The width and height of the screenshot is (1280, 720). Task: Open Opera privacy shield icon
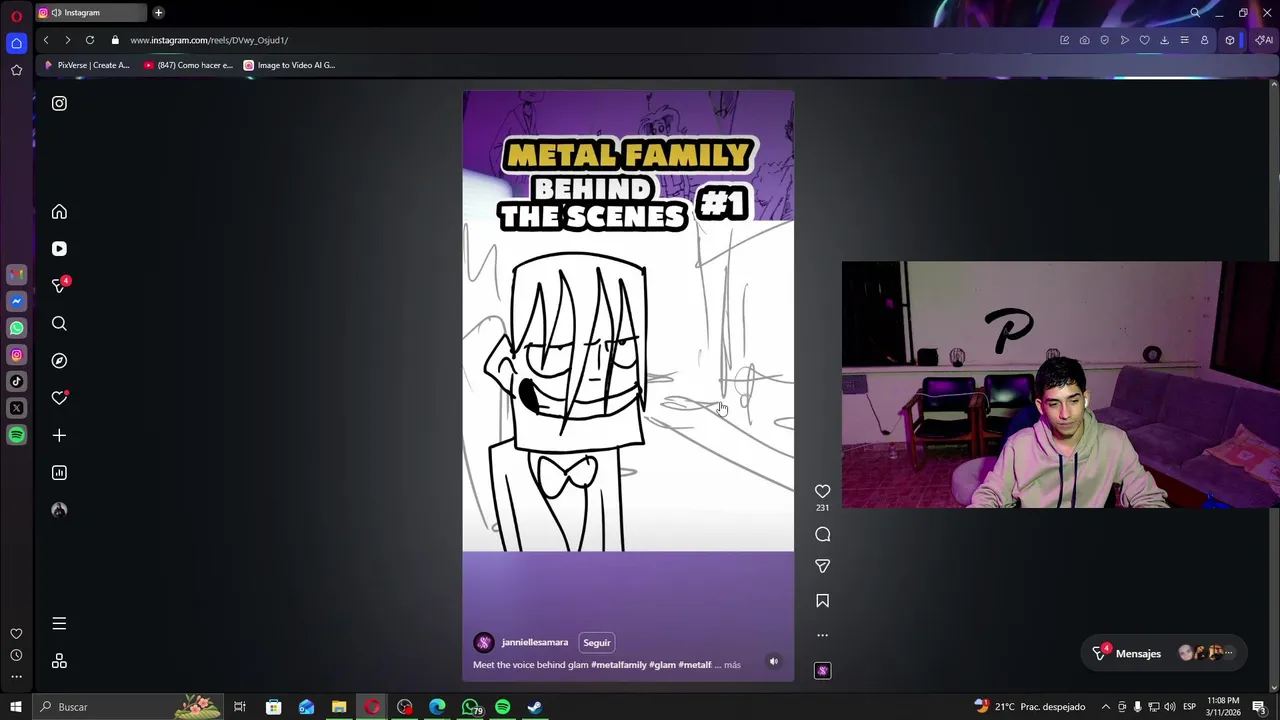(1104, 40)
